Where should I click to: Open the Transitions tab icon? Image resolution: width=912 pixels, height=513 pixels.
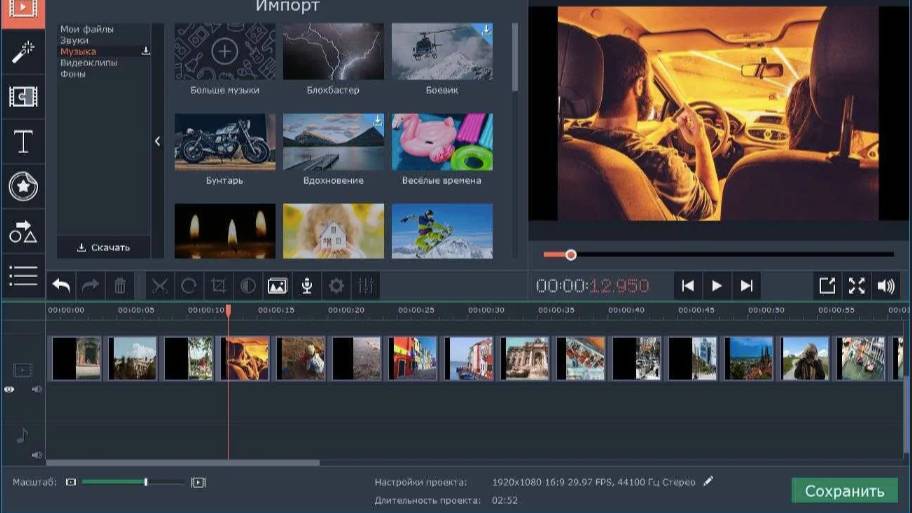click(x=23, y=97)
